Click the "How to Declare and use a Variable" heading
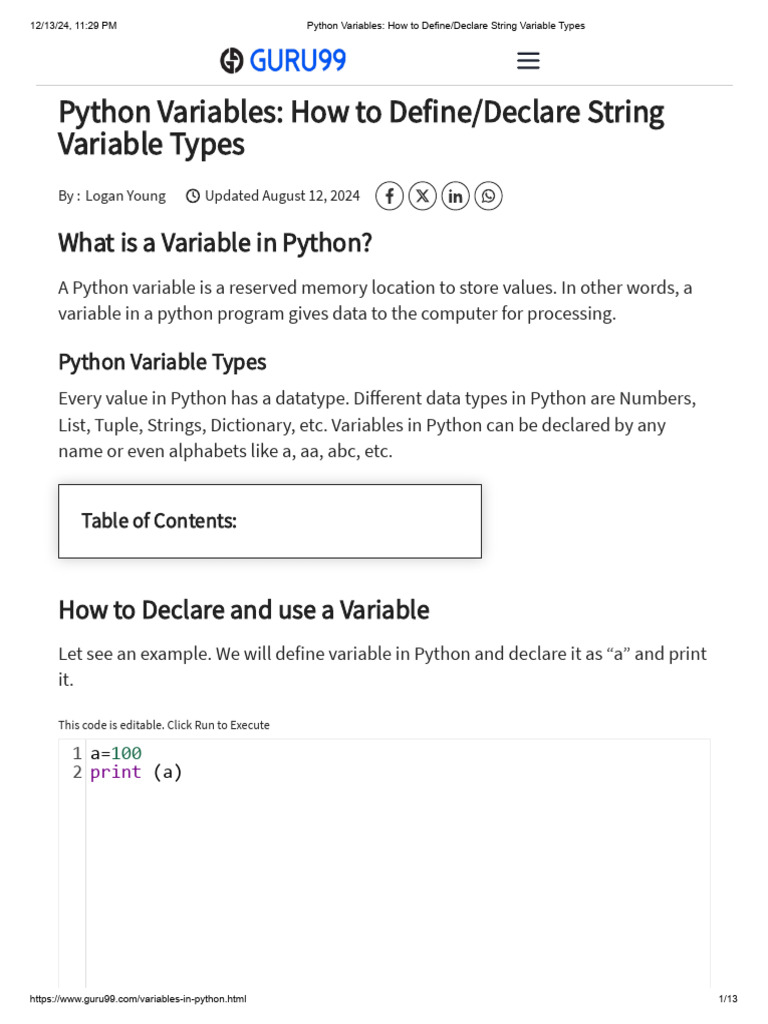Viewport: 768px width, 1024px height. click(x=243, y=610)
